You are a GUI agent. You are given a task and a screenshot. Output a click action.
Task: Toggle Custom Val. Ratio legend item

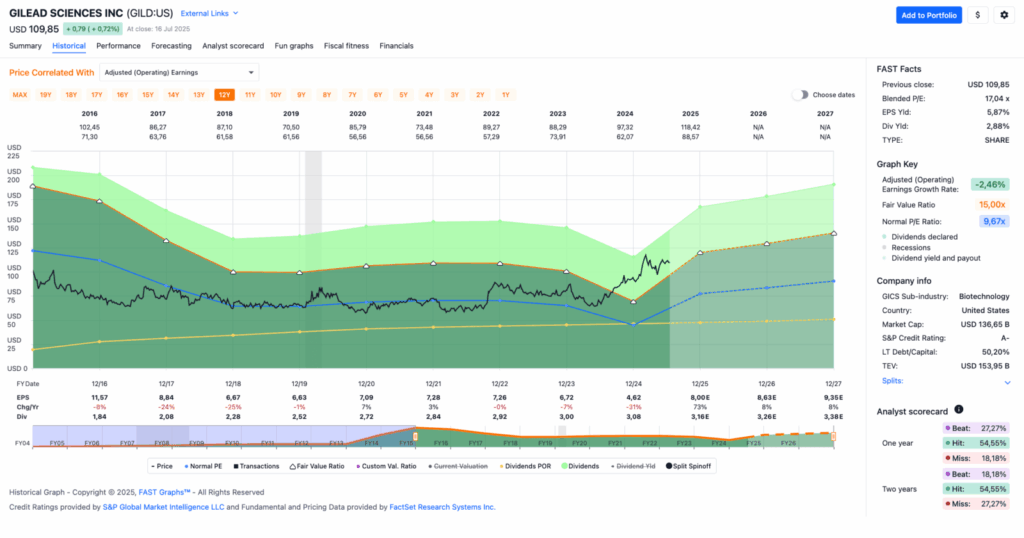point(386,466)
